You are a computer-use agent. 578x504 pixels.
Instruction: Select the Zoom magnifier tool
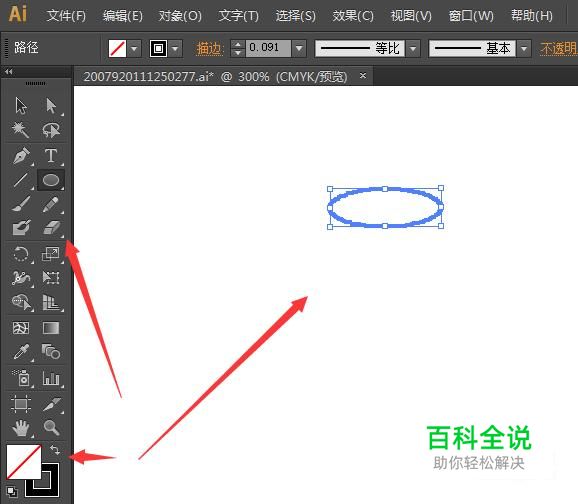point(51,428)
